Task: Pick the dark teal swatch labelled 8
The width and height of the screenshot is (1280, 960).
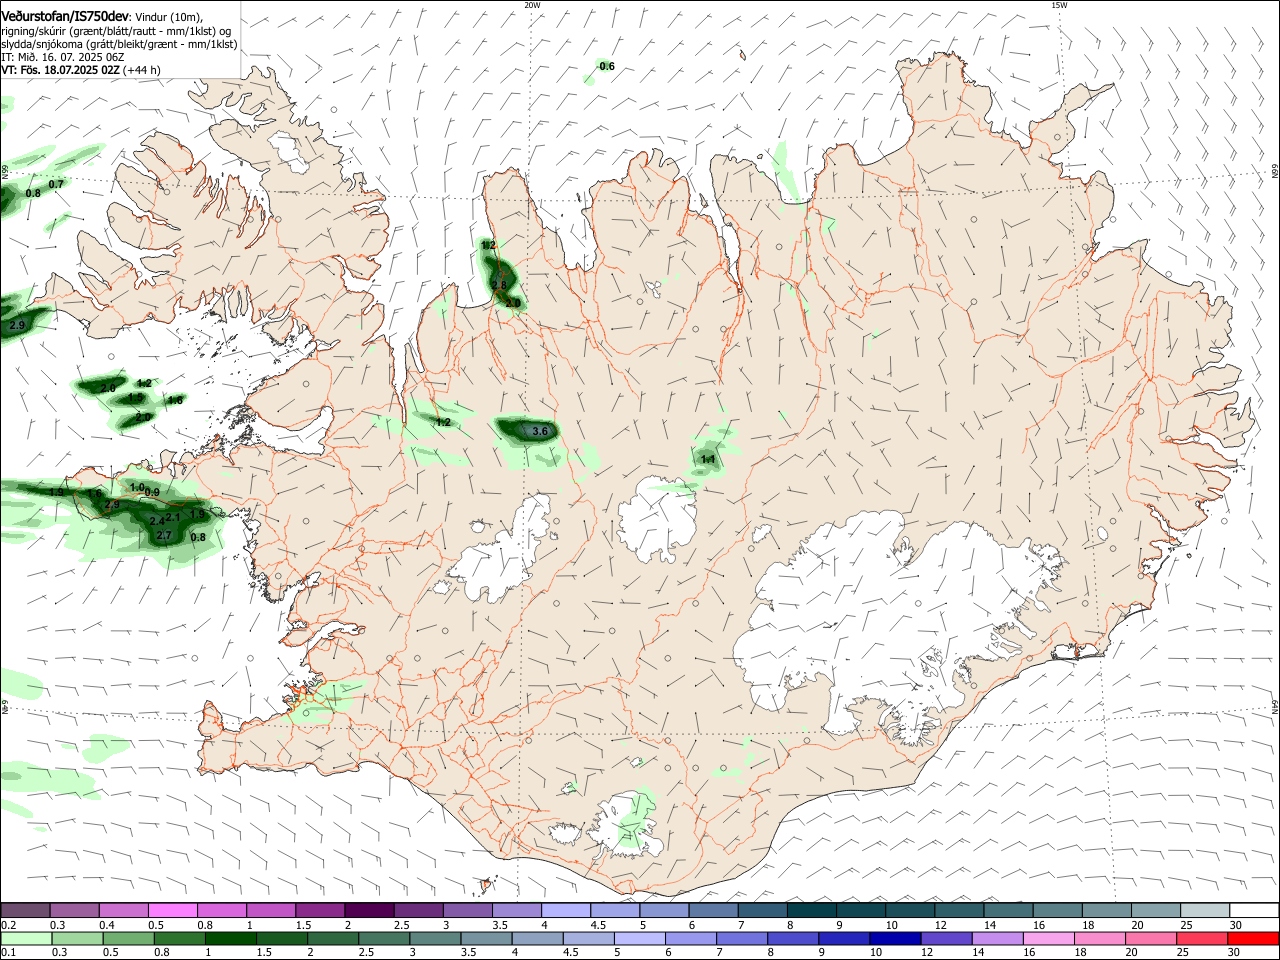Action: coord(811,910)
